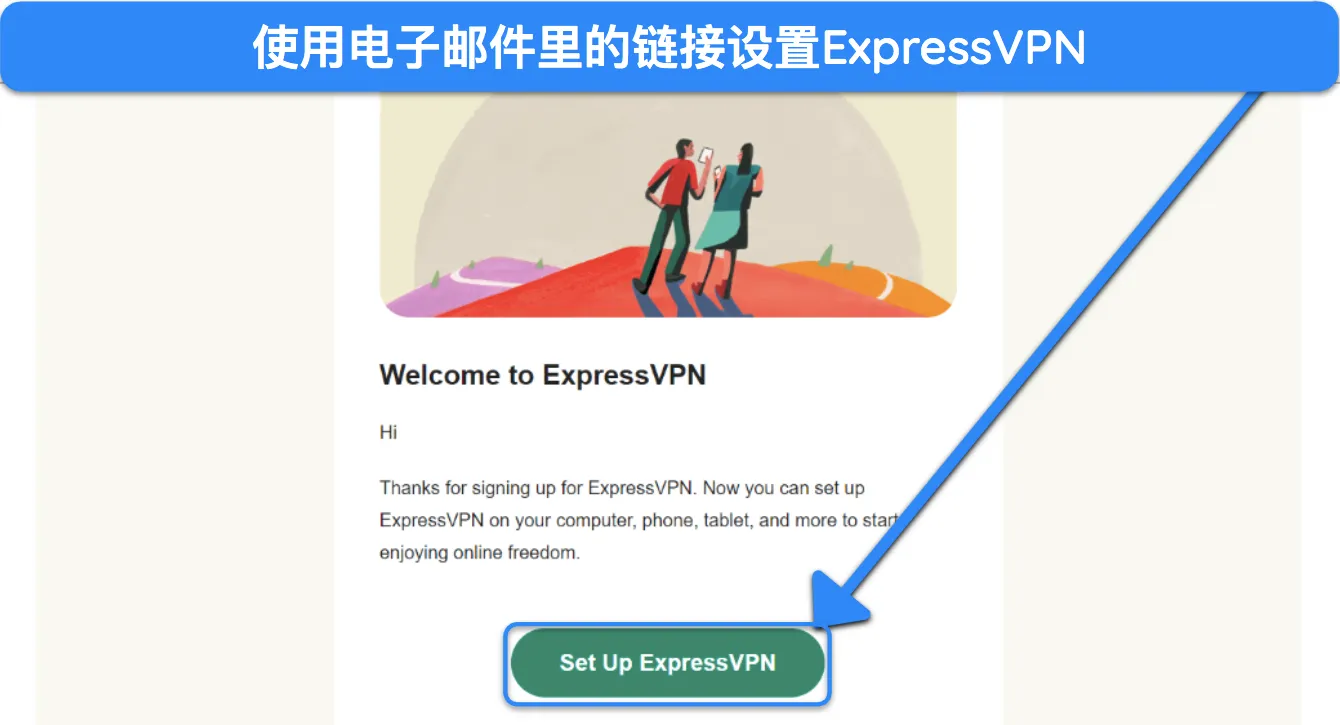Select the Welcome to ExpressVPN heading
Viewport: 1340px width, 725px height.
543,375
